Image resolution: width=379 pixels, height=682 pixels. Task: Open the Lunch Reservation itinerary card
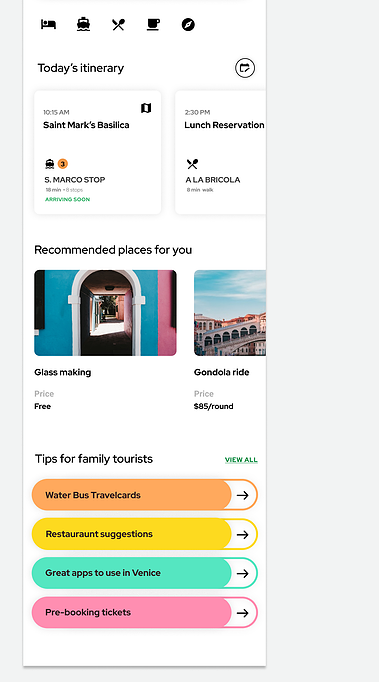pyautogui.click(x=221, y=152)
